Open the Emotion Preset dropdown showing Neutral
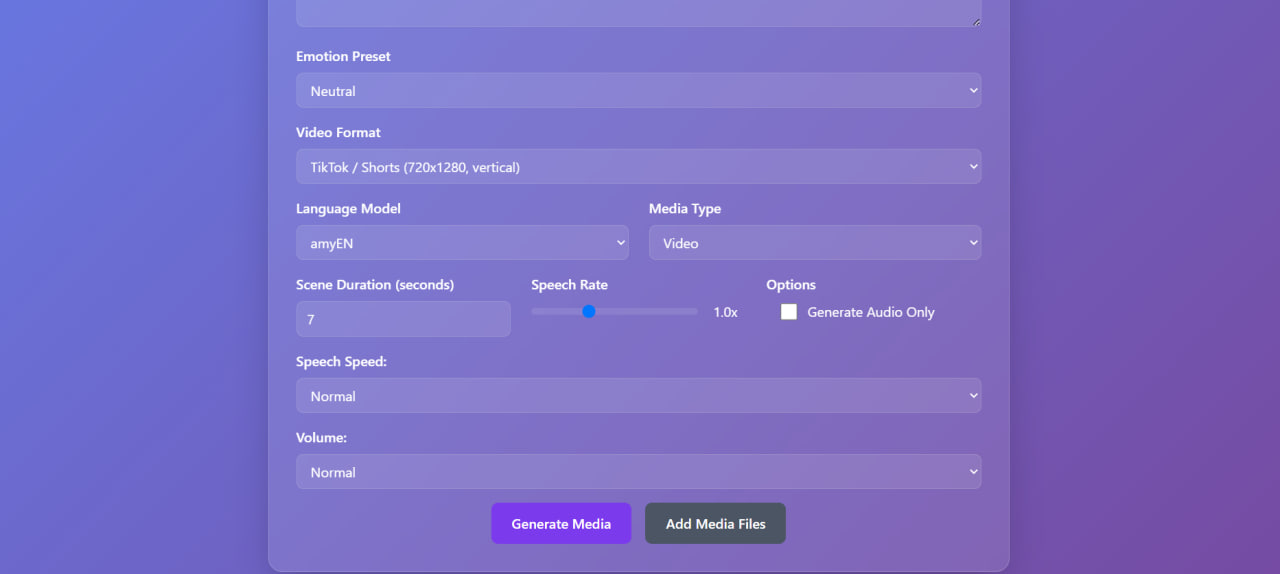Image resolution: width=1280 pixels, height=574 pixels. [638, 90]
